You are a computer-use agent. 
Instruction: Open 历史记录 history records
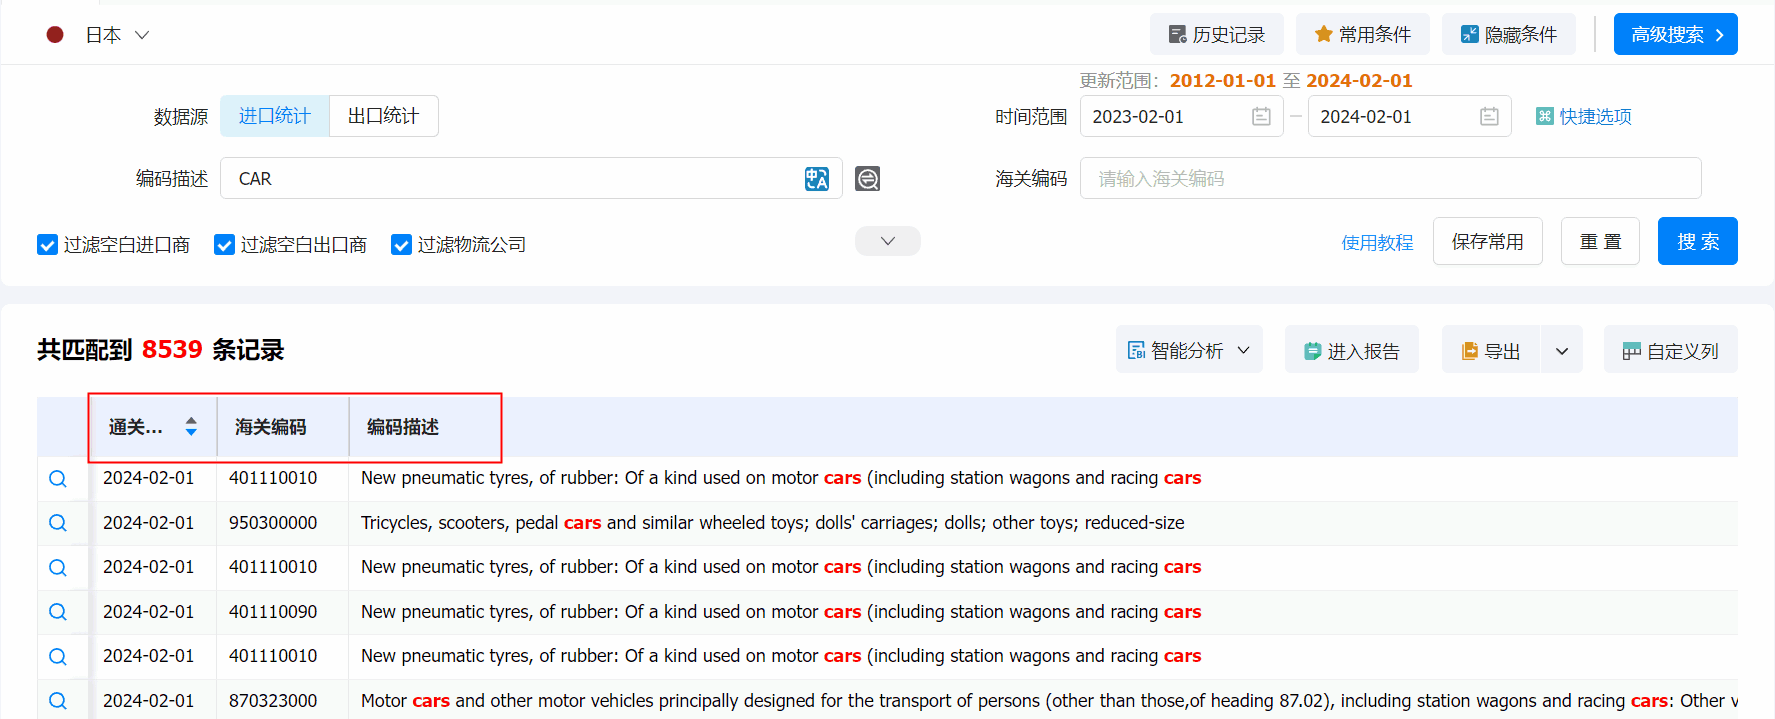coord(1216,35)
